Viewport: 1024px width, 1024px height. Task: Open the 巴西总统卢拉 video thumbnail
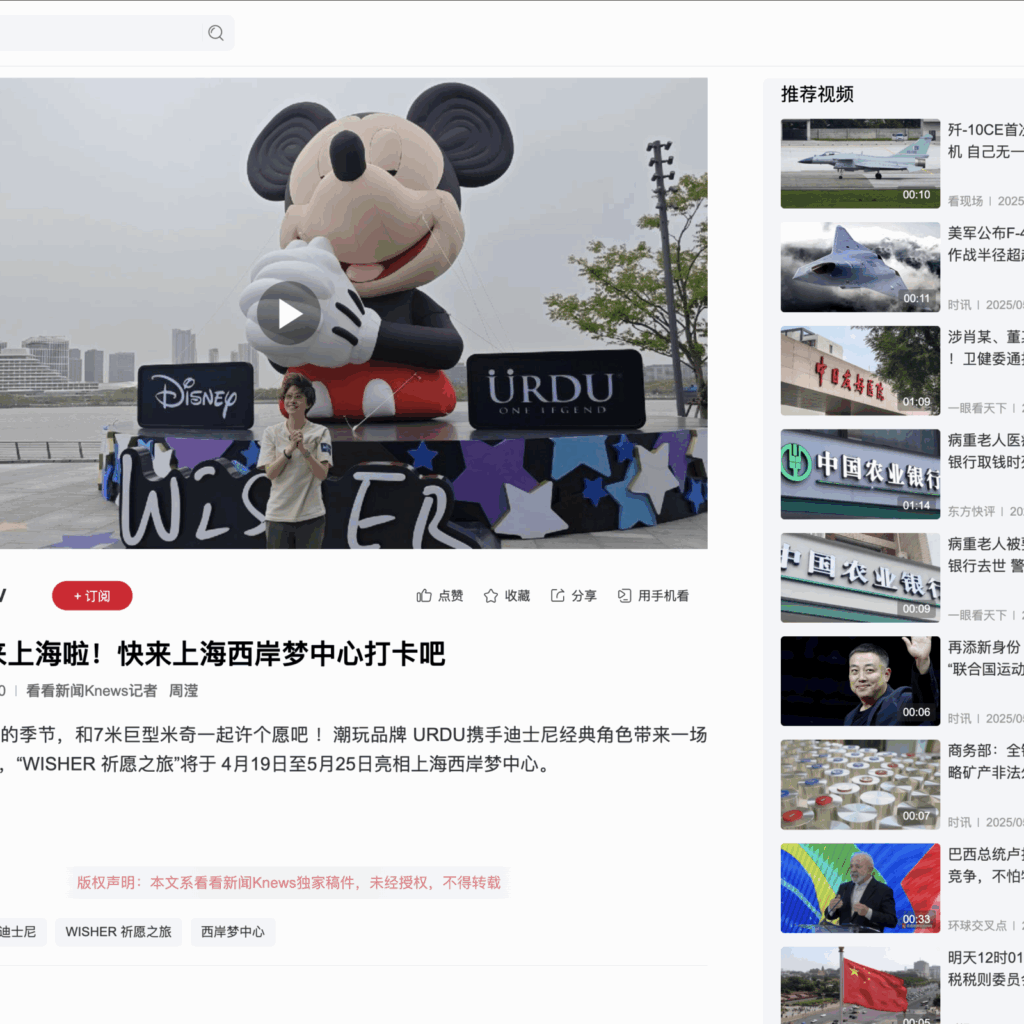click(x=860, y=888)
